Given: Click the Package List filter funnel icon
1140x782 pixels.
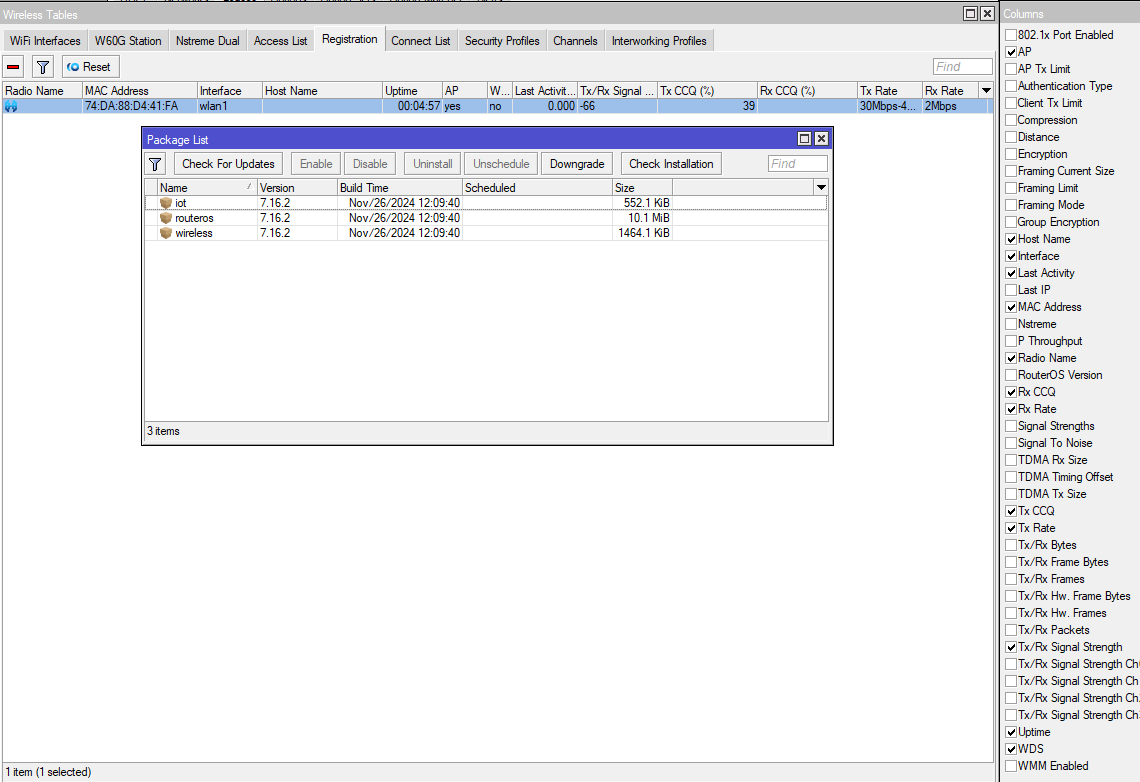Looking at the screenshot, I should point(156,164).
